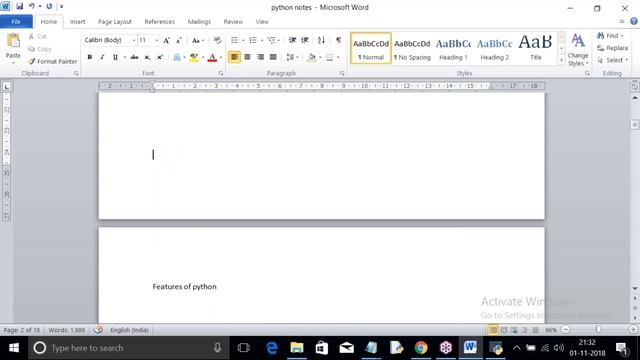Apply subscript formatting
The image size is (640, 360).
pyautogui.click(x=147, y=57)
